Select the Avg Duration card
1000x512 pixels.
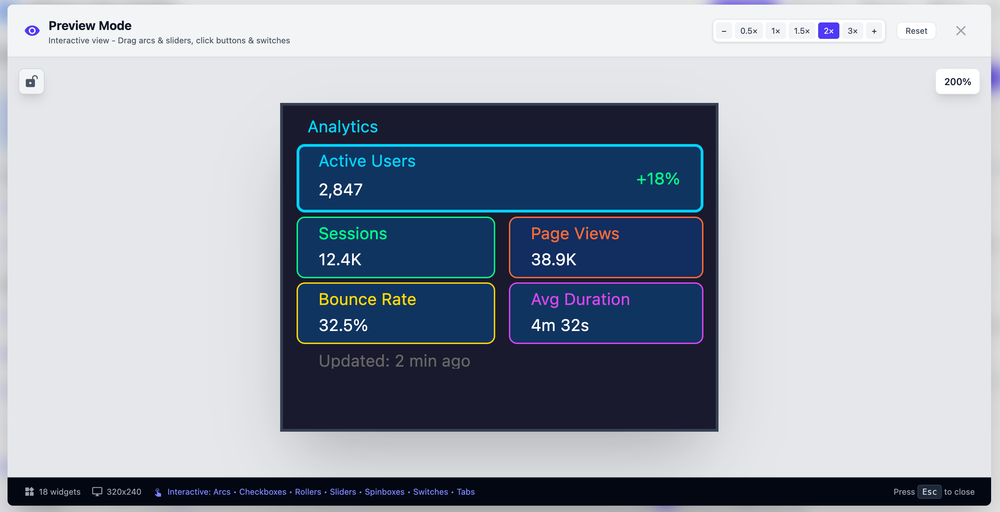[605, 313]
